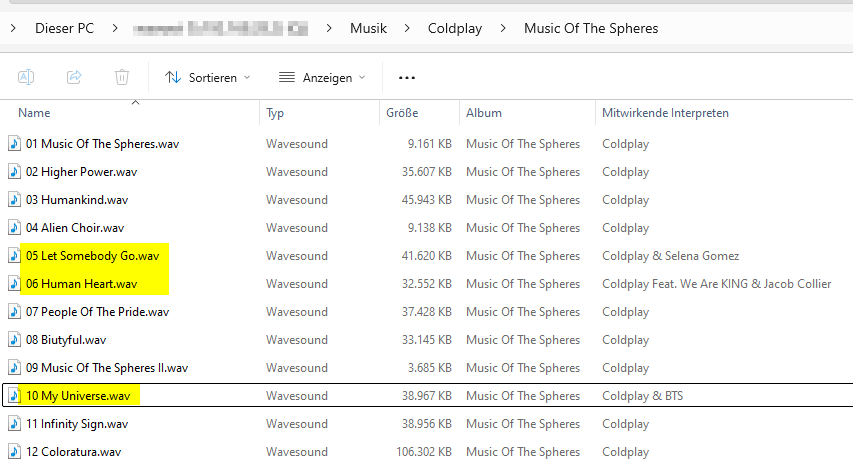This screenshot has width=853, height=468.
Task: Click the Delete trash can icon
Action: coord(122,77)
